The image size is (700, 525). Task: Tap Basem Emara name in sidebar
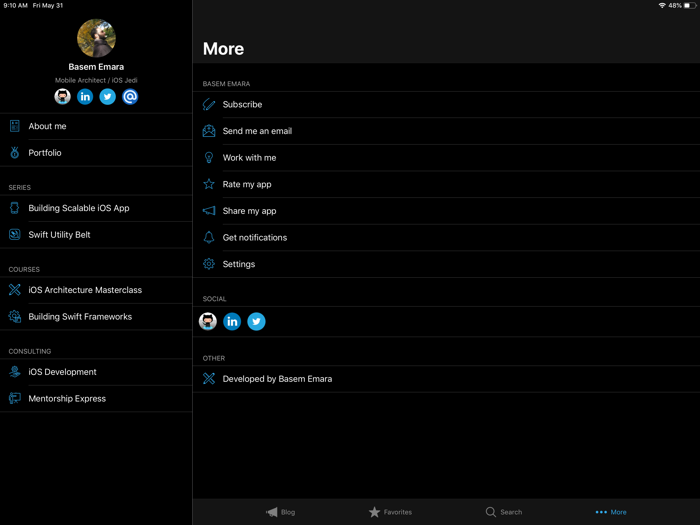point(96,67)
